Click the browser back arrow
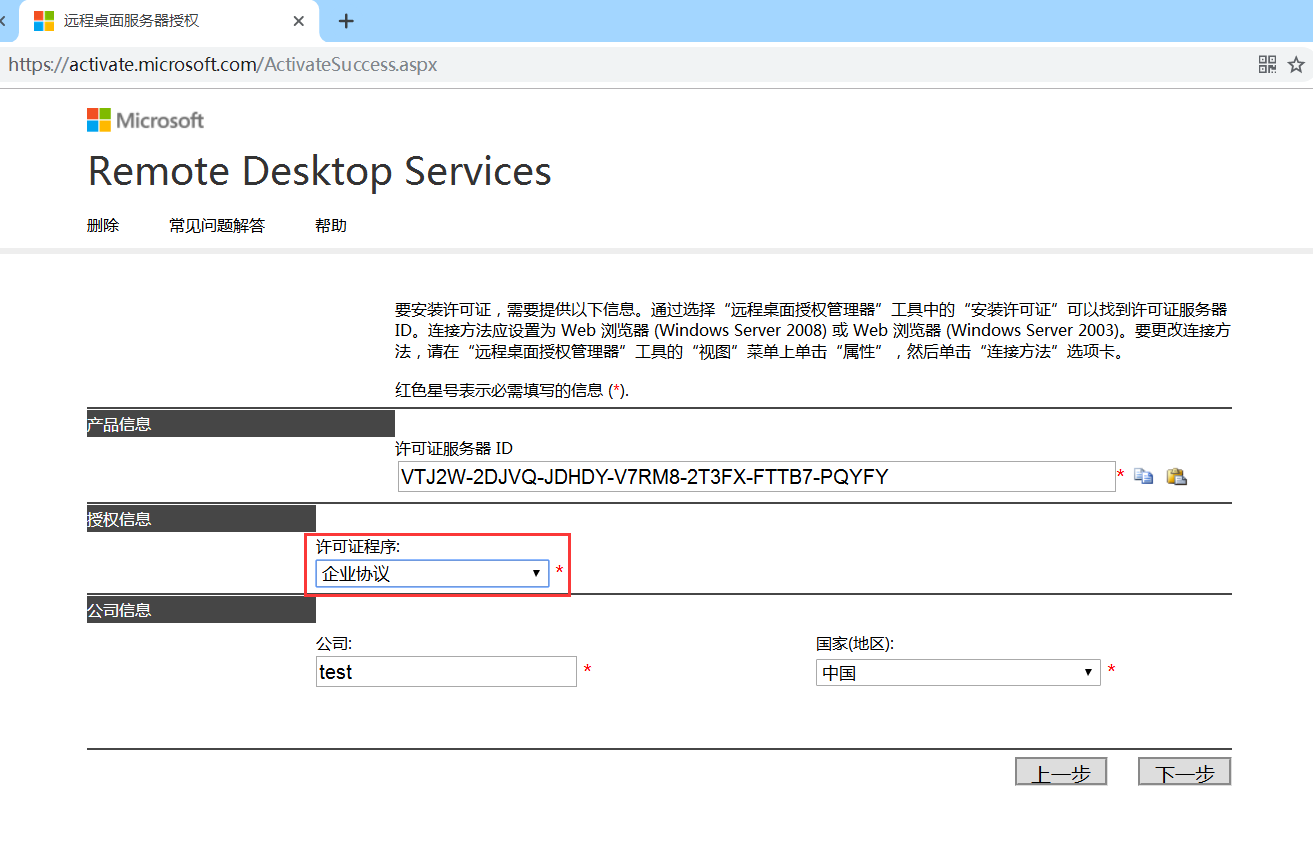 click(3, 20)
